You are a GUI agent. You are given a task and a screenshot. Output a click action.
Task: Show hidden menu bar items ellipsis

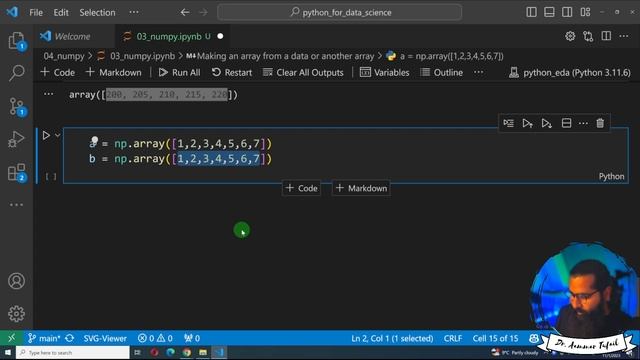(134, 13)
